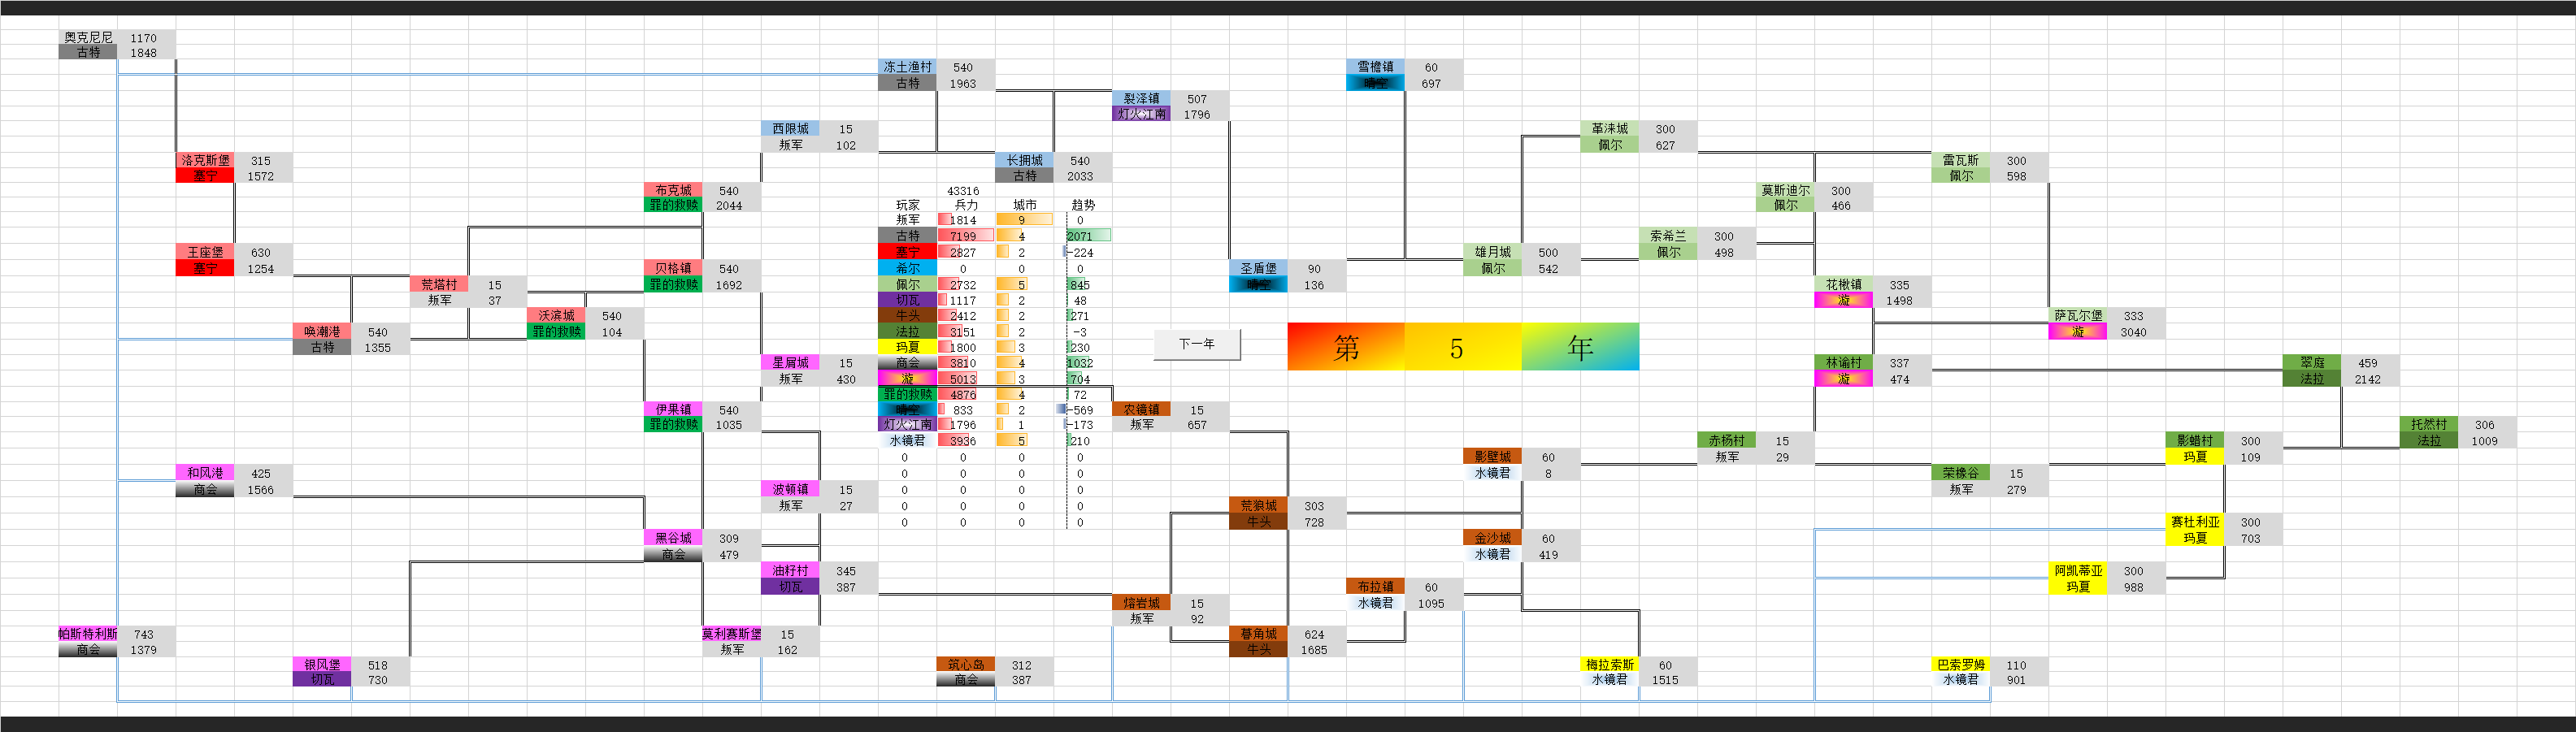The width and height of the screenshot is (2576, 732).
Task: Select the 星屑城 city cell
Action: pyautogui.click(x=790, y=362)
